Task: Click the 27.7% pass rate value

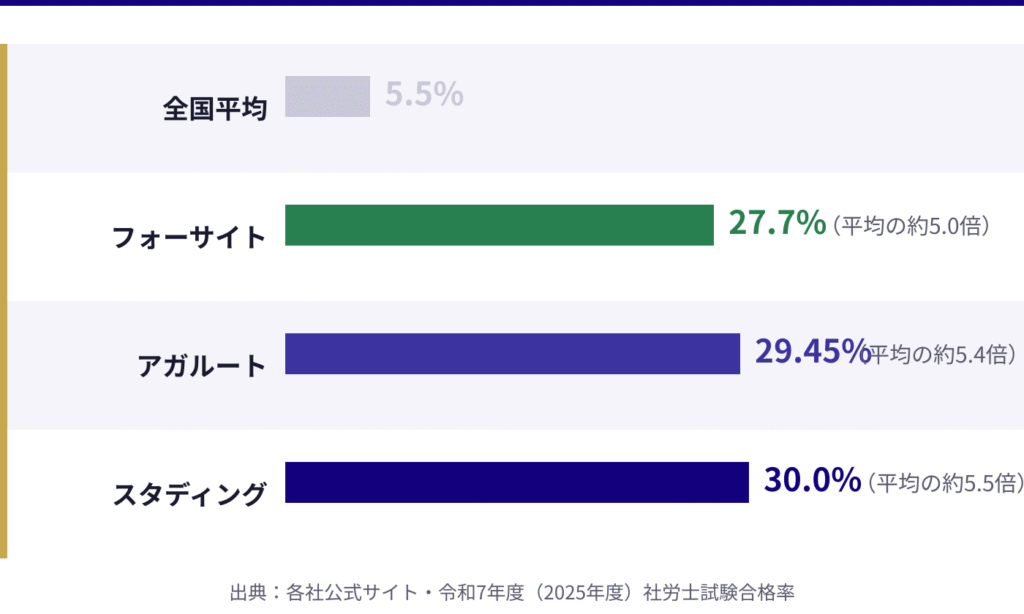Action: tap(777, 223)
